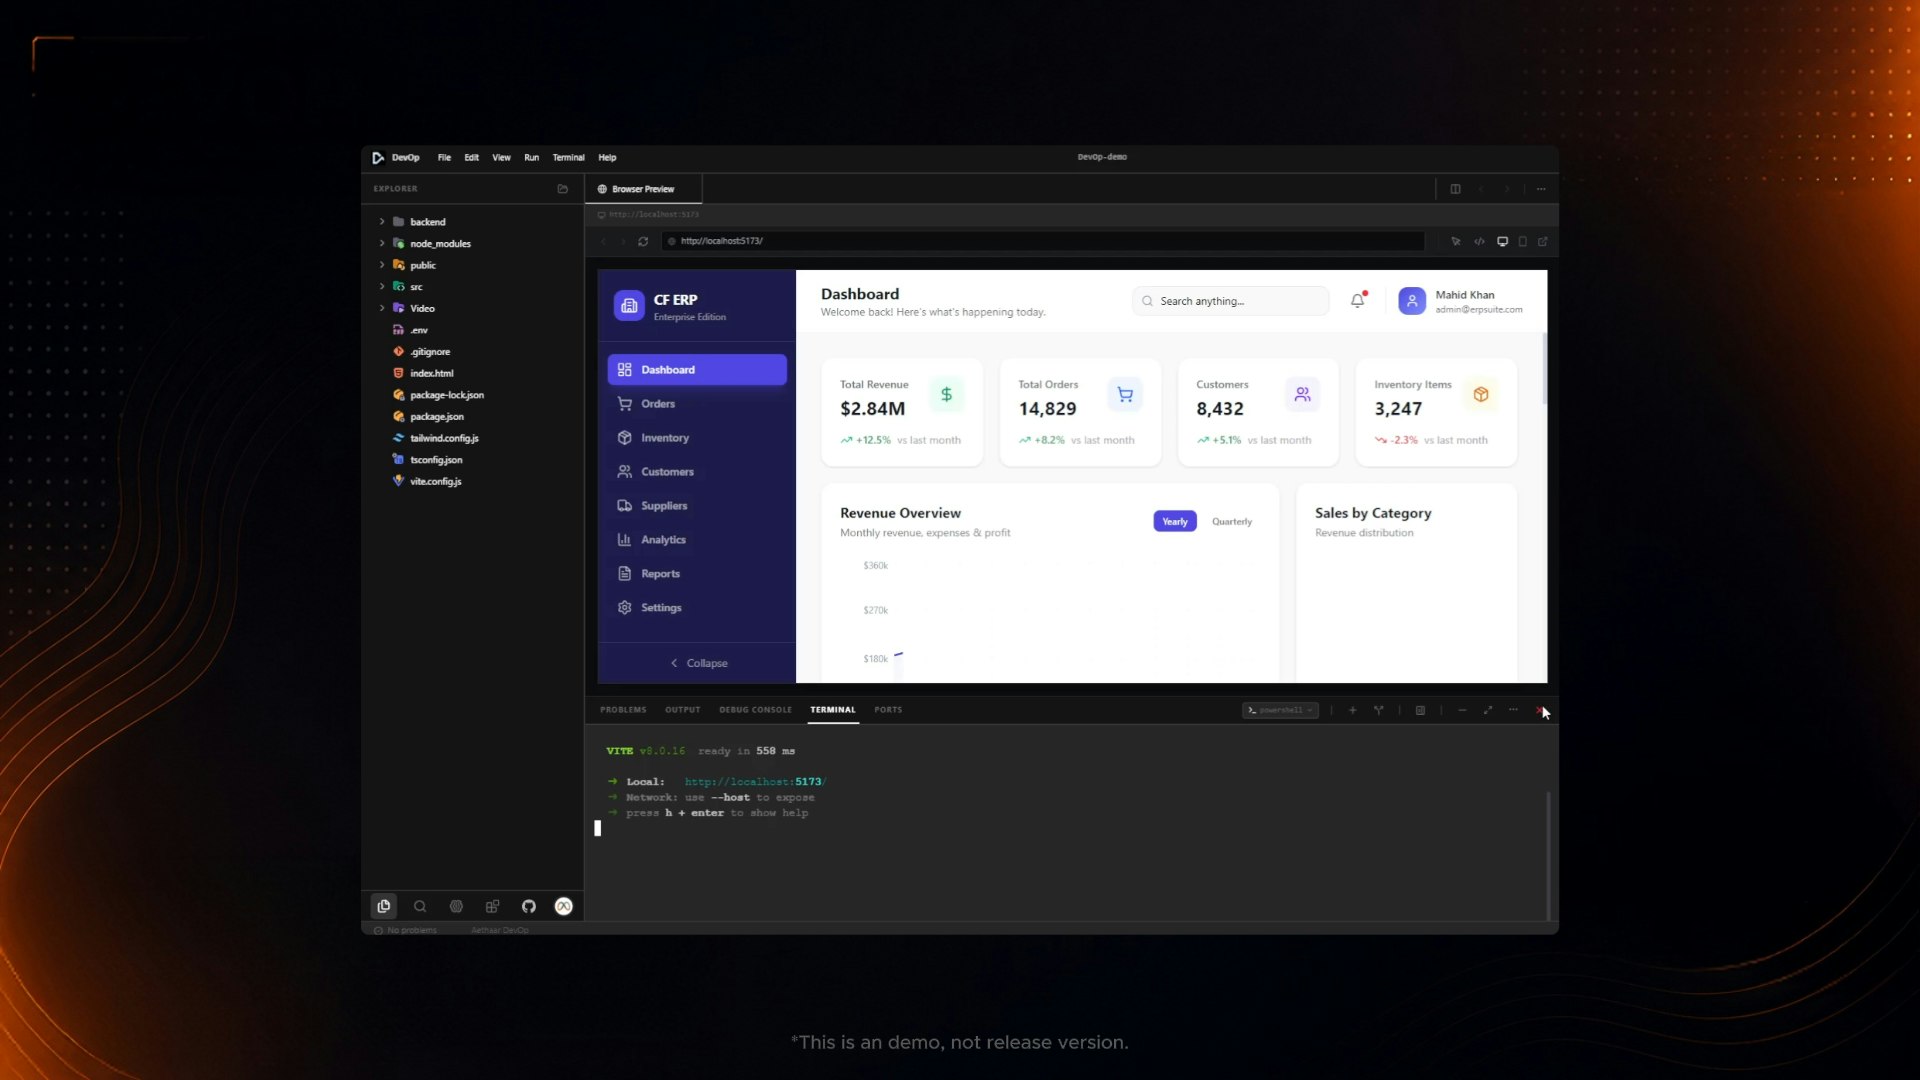Click the Total Orders cart icon
The height and width of the screenshot is (1080, 1920).
point(1125,395)
